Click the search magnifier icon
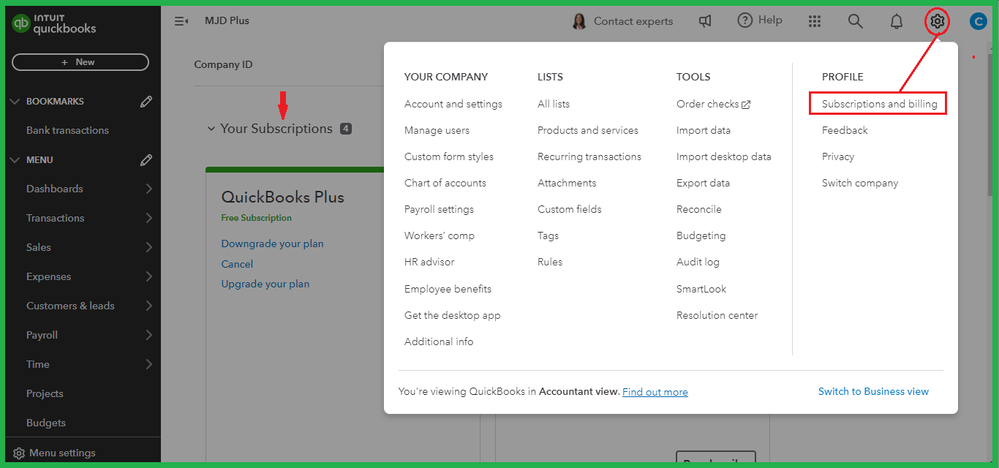The width and height of the screenshot is (999, 468). coord(855,20)
